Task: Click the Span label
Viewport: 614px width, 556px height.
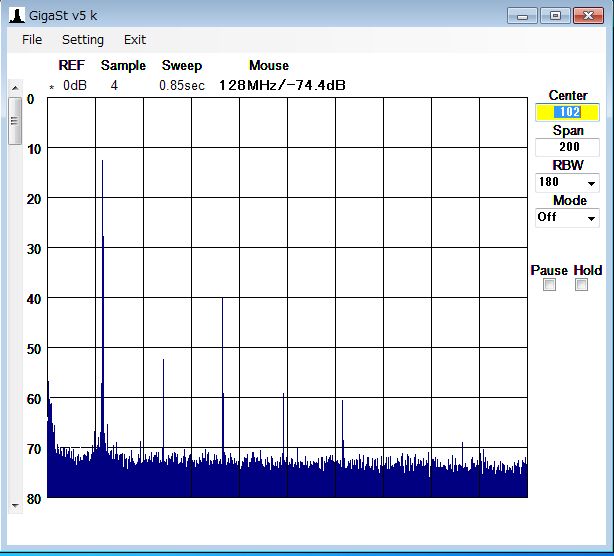Action: pyautogui.click(x=568, y=130)
